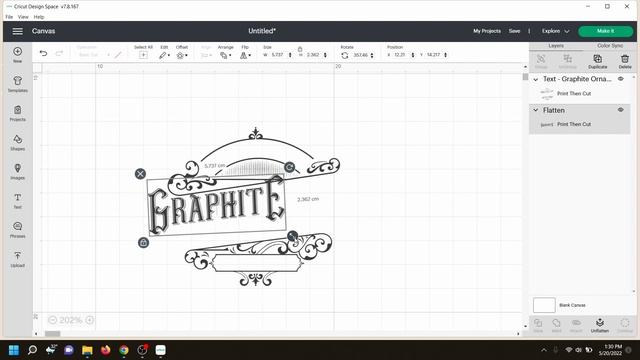
Task: Open the Windows Start menu
Action: tap(14, 350)
